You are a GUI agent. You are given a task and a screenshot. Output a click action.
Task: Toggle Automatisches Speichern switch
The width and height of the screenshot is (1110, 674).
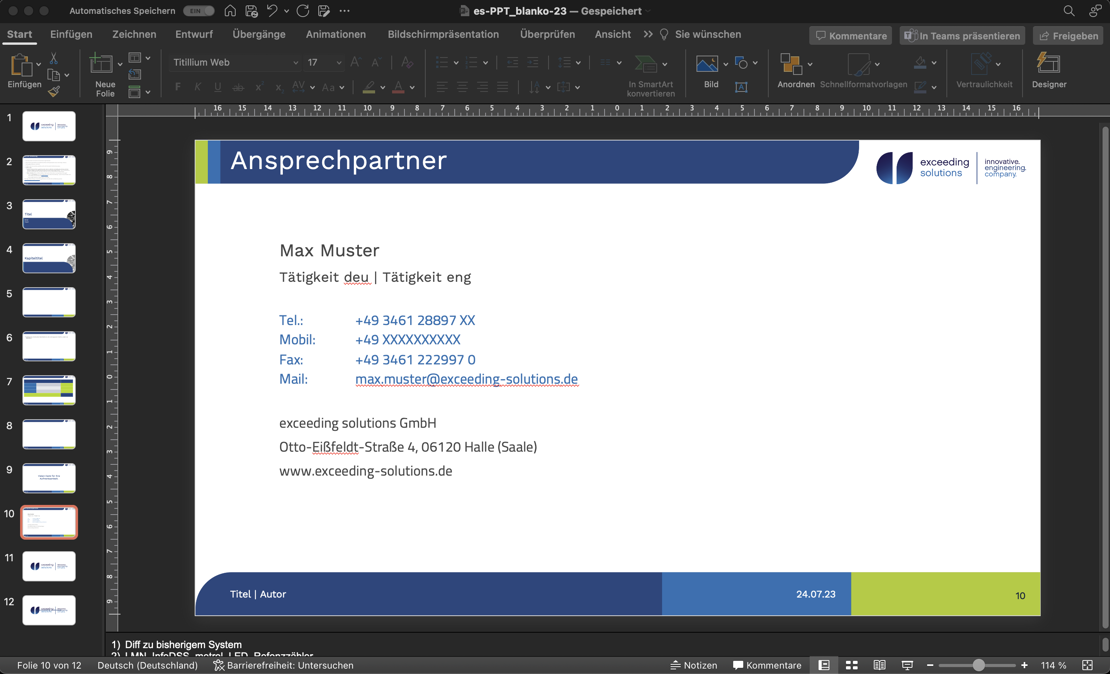point(198,11)
